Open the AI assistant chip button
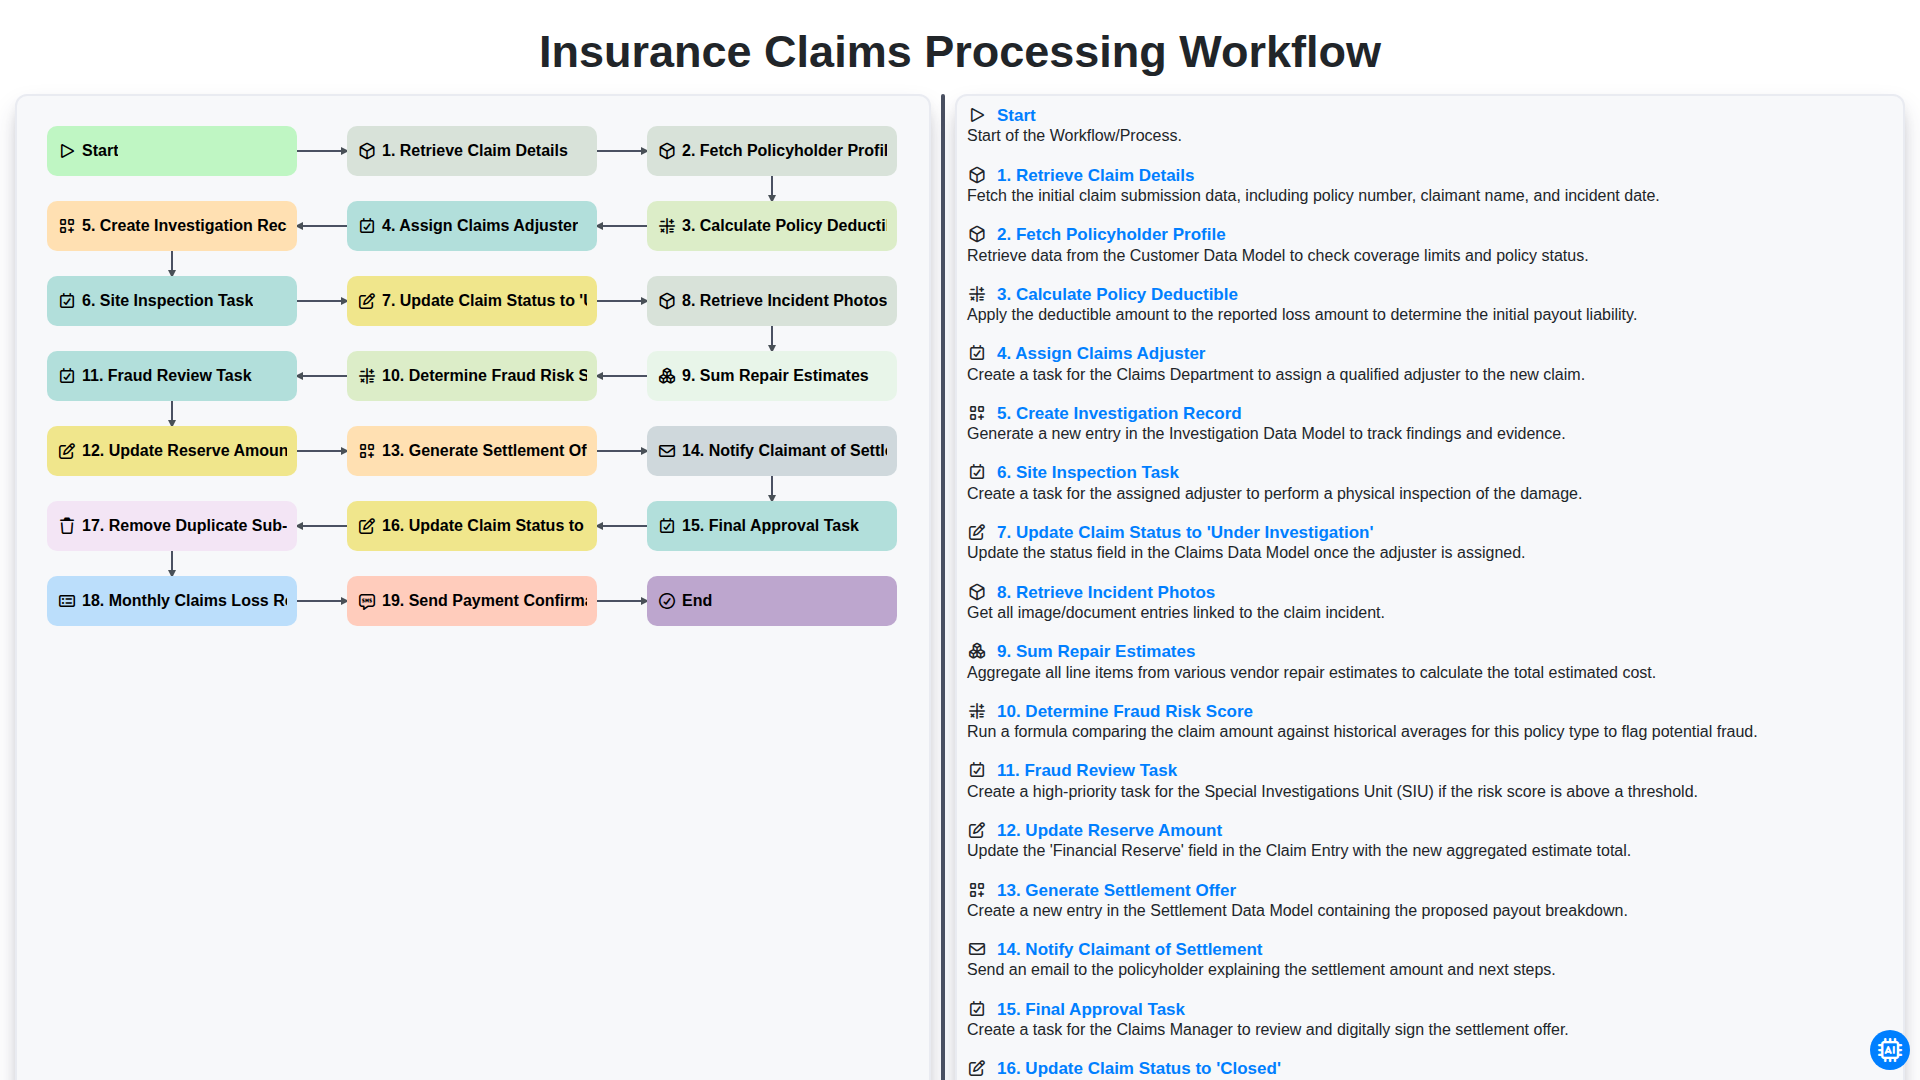Screen dimensions: 1920x1080 point(1889,1050)
